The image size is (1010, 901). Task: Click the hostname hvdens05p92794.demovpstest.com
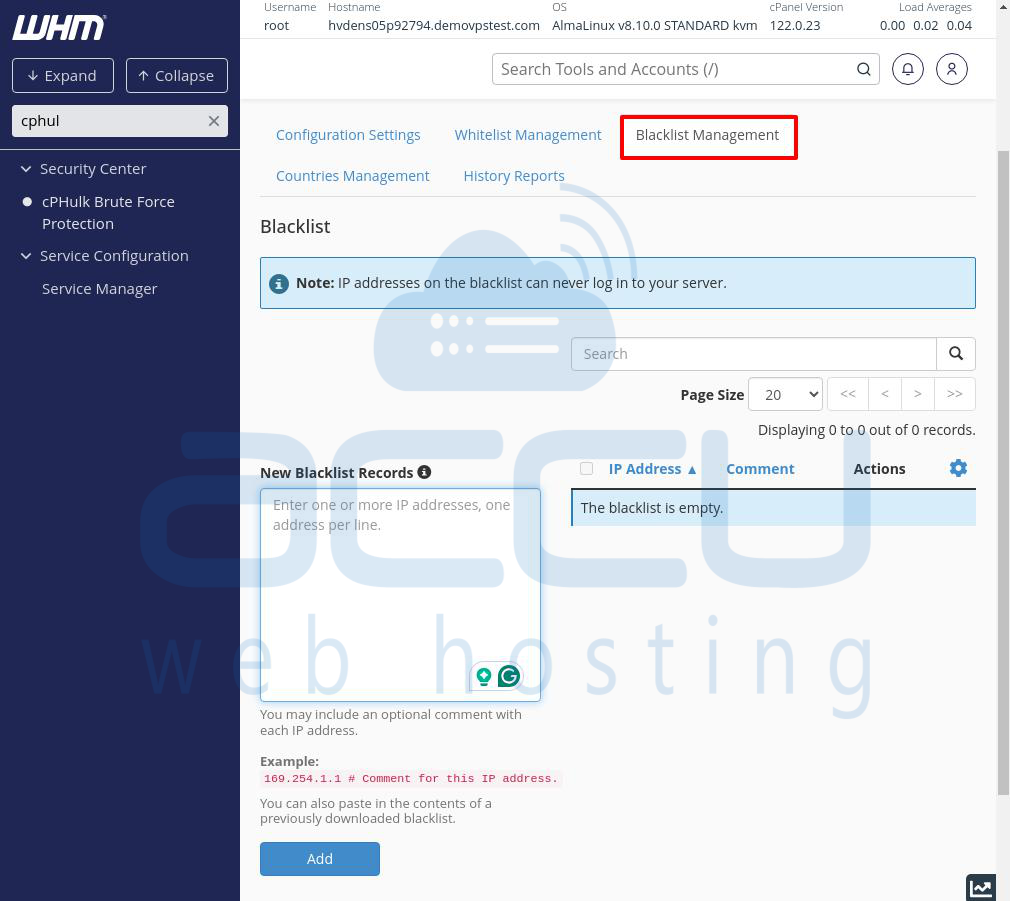click(434, 26)
